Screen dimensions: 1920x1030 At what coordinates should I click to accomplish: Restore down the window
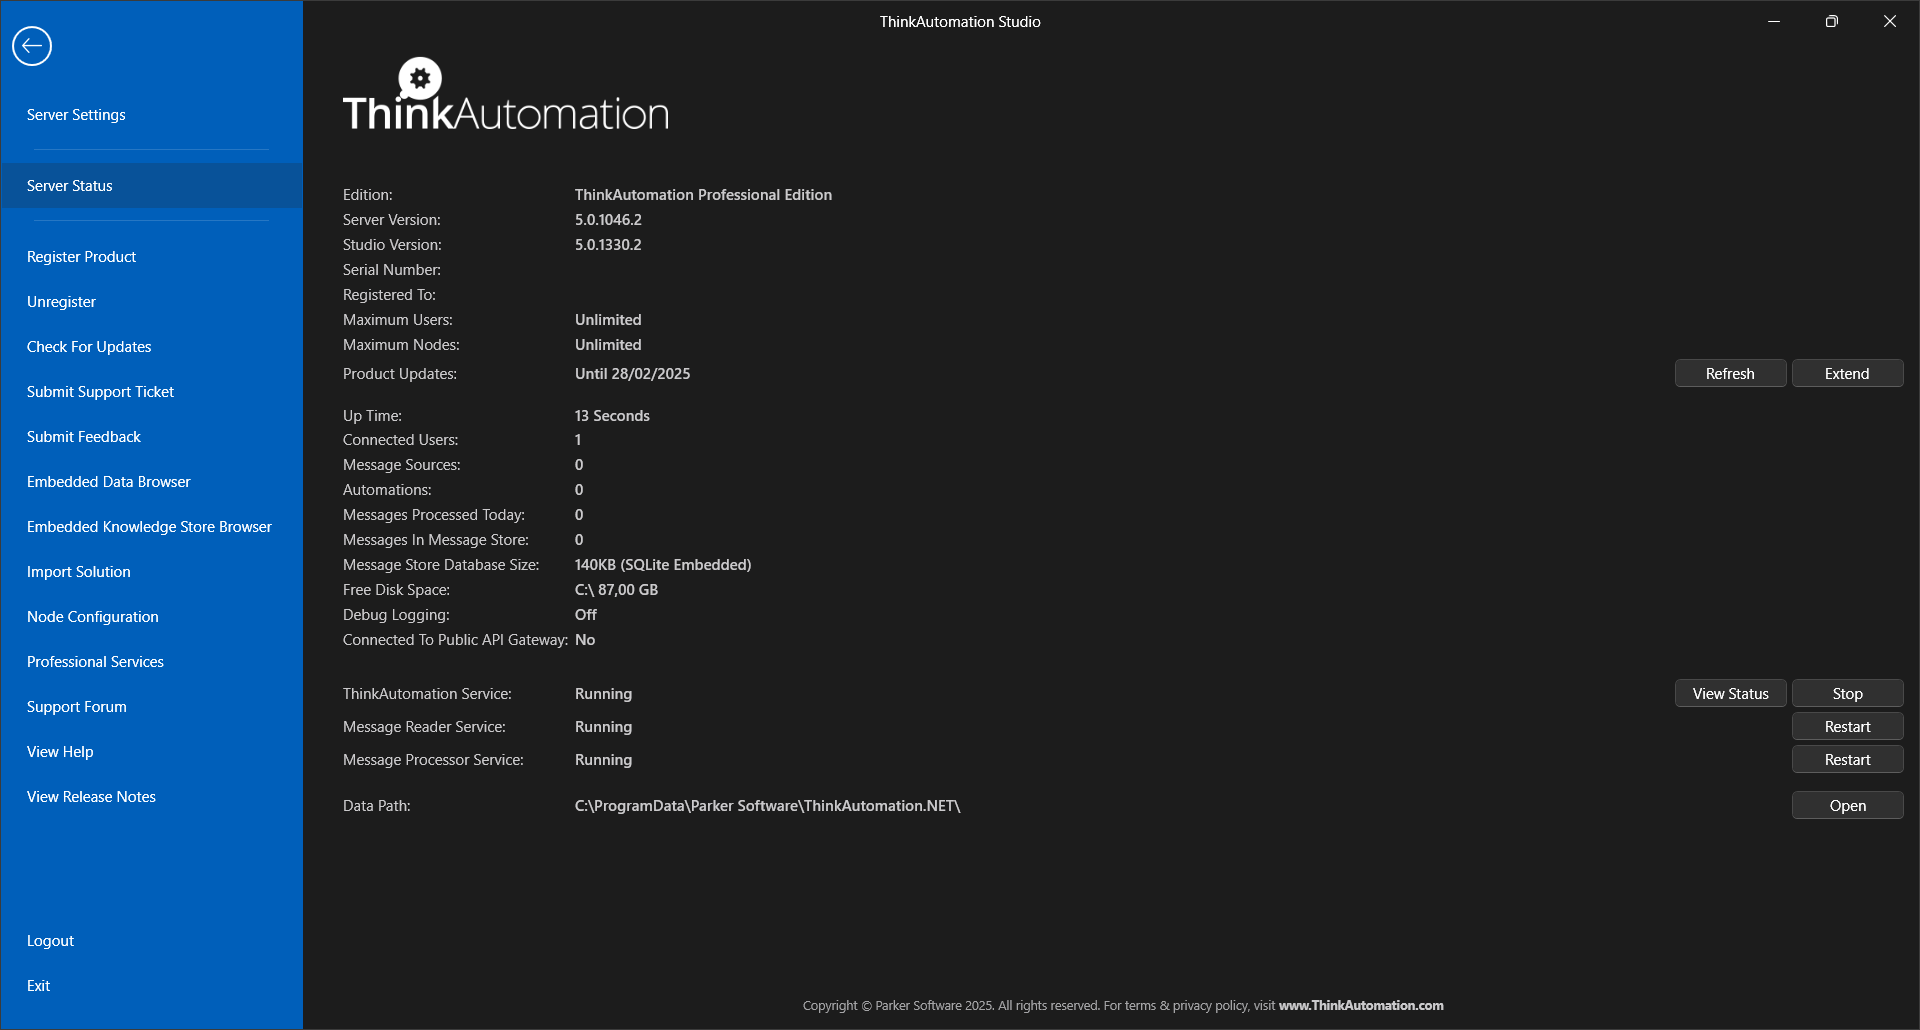[1832, 21]
